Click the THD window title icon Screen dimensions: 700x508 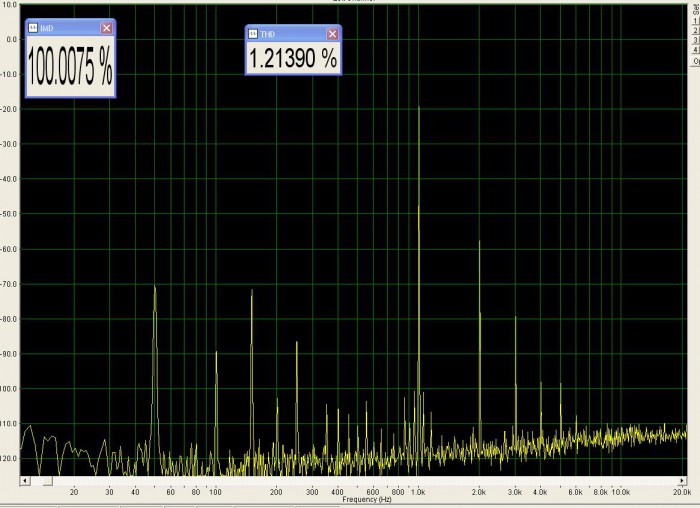(253, 34)
